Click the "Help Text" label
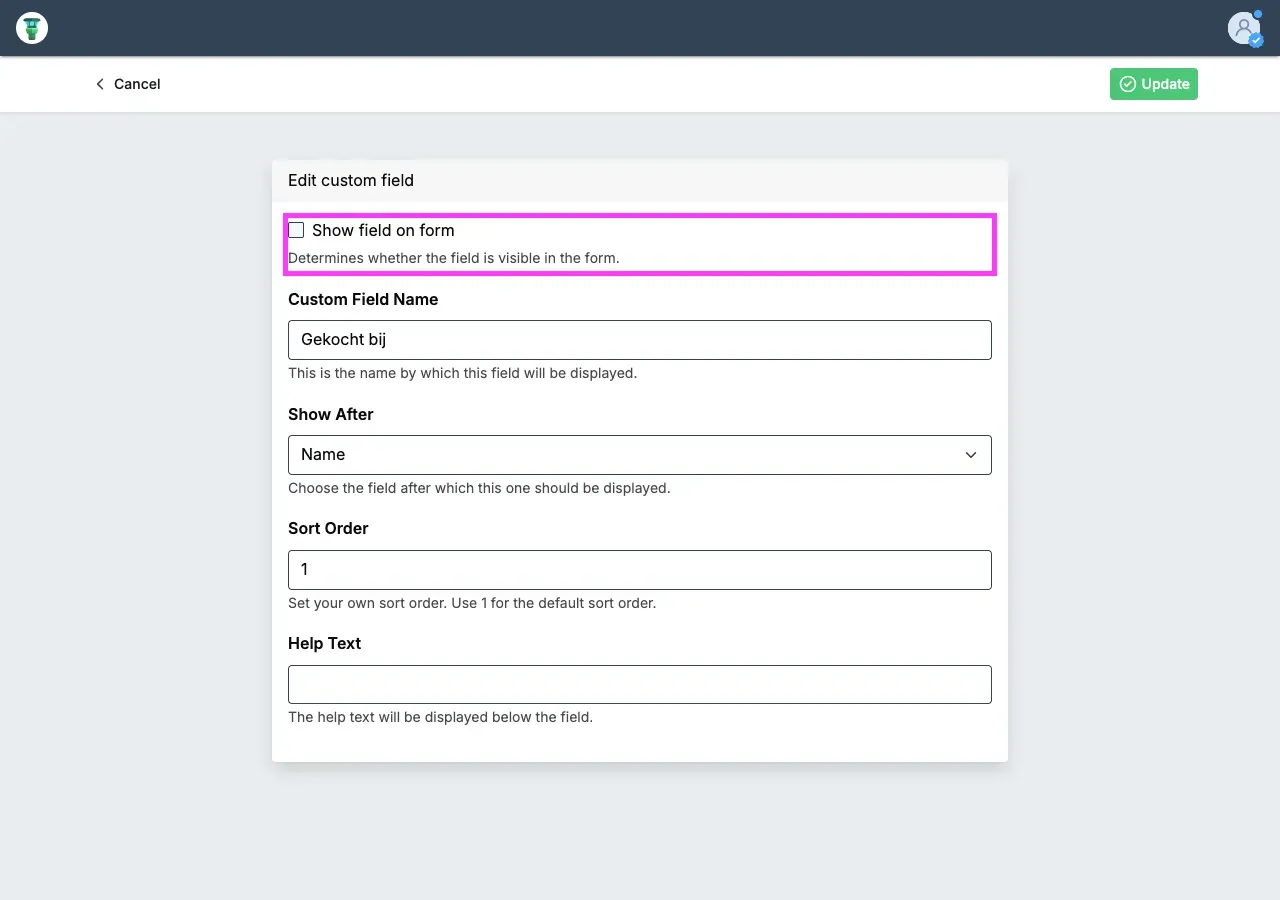The image size is (1280, 900). 324,643
